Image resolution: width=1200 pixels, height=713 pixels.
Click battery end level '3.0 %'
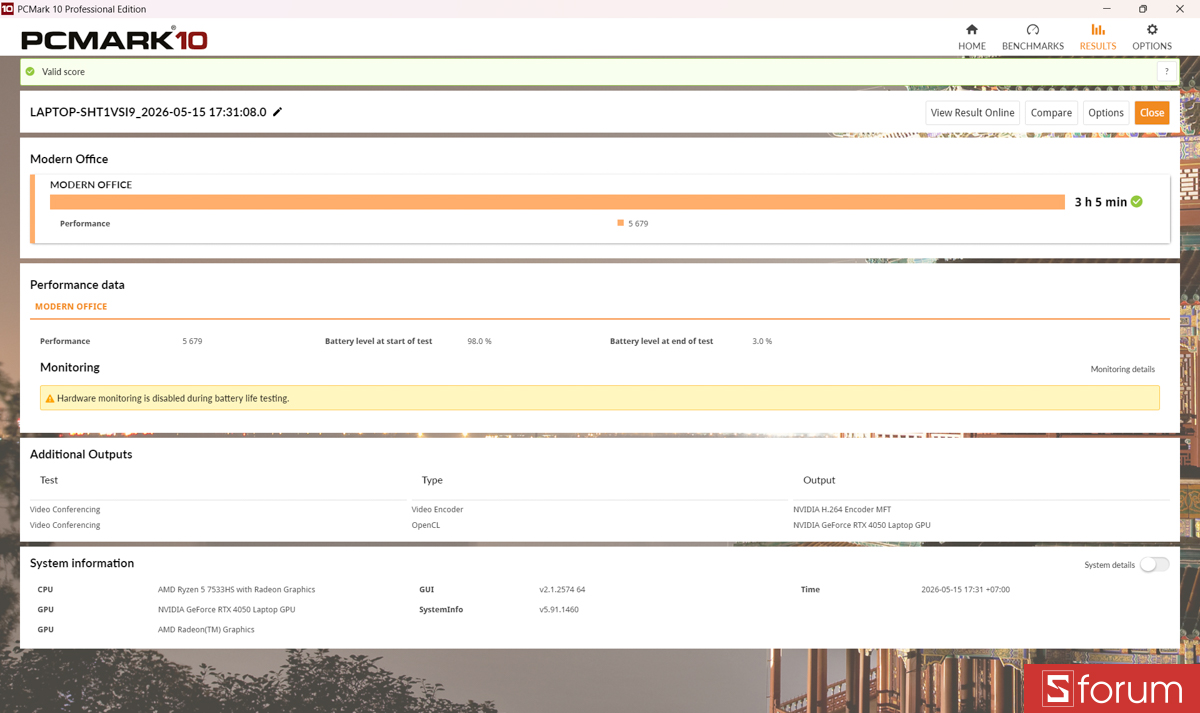click(x=762, y=341)
